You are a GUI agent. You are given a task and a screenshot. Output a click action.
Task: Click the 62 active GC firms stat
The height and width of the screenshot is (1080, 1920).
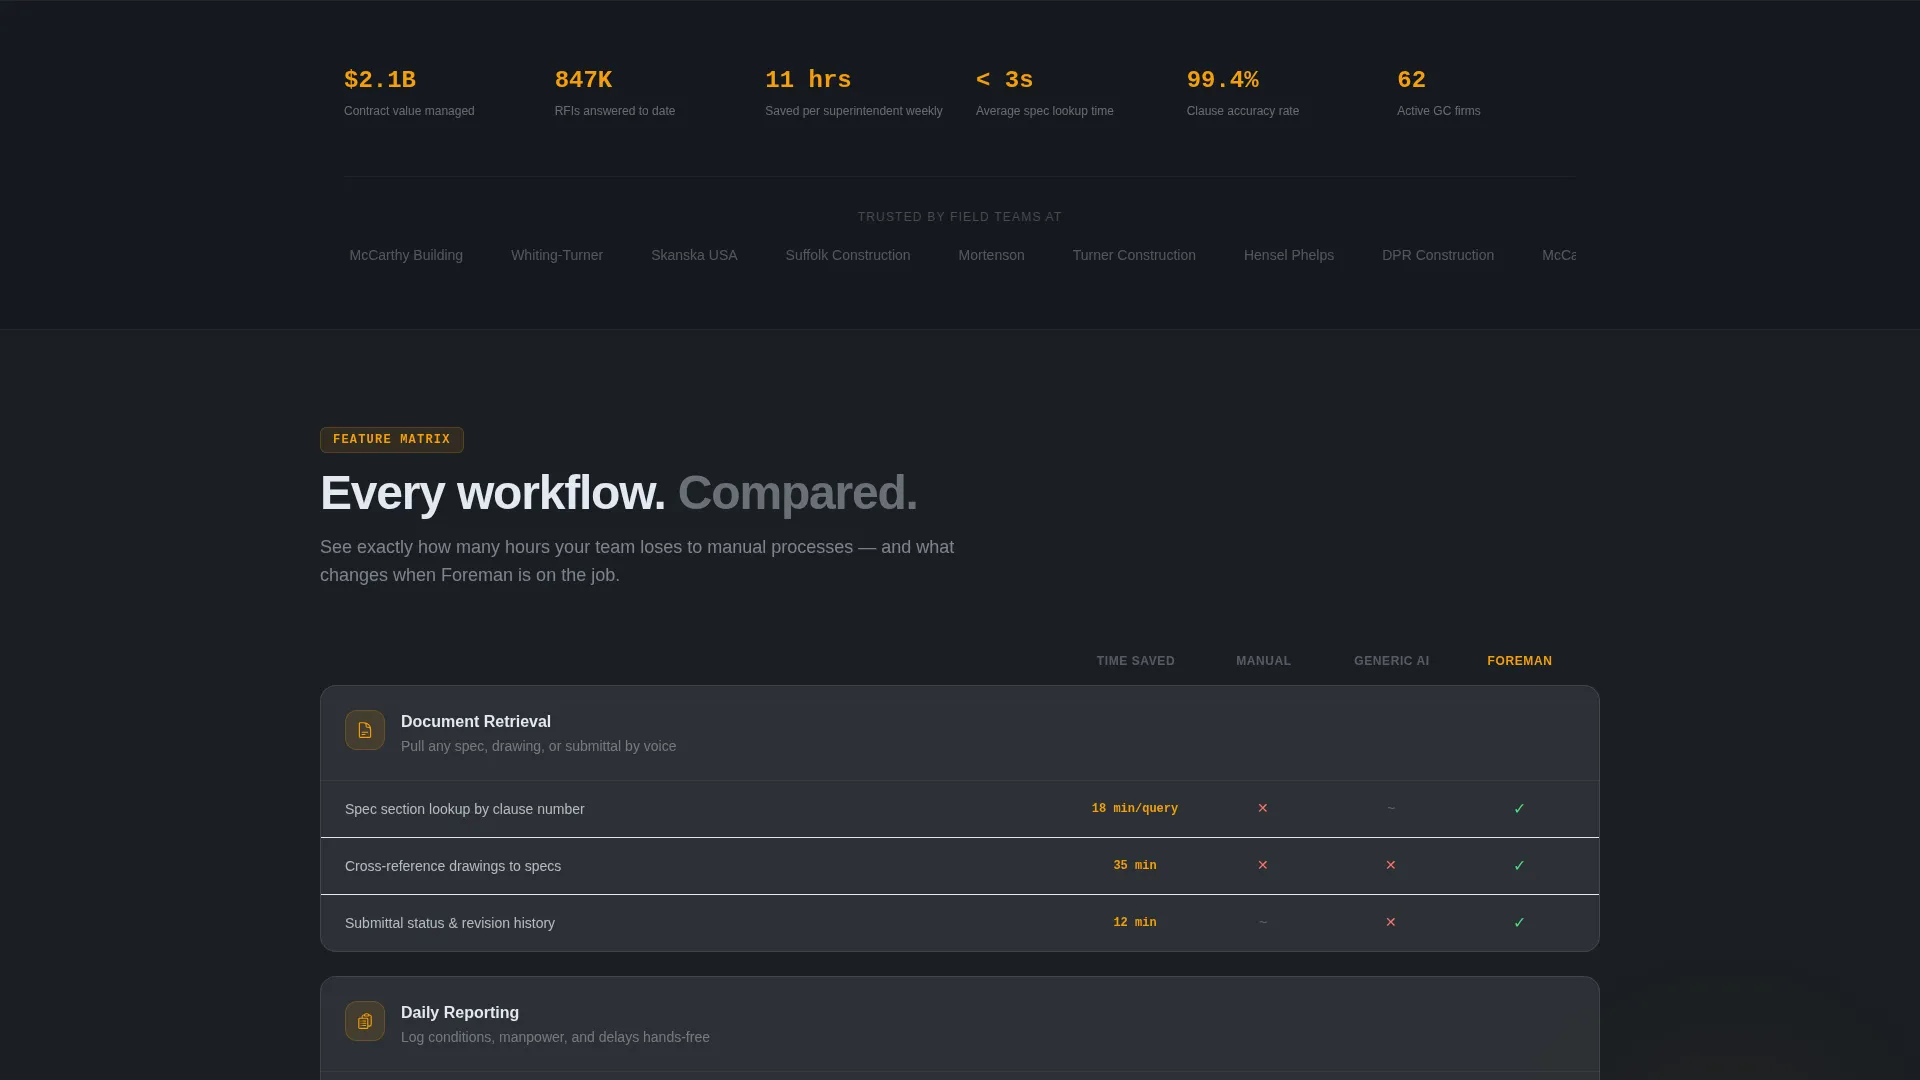pyautogui.click(x=1411, y=80)
